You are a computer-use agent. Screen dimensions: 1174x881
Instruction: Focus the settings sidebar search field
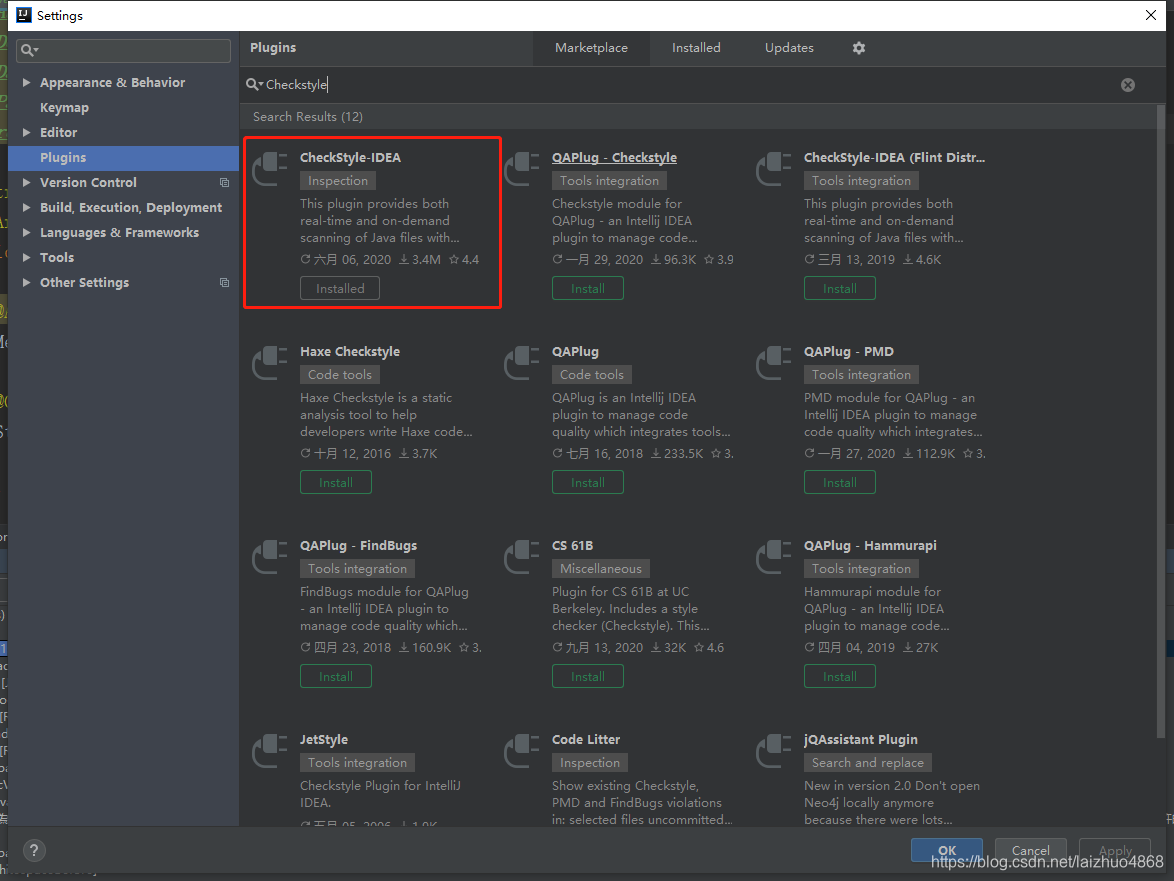coord(124,50)
